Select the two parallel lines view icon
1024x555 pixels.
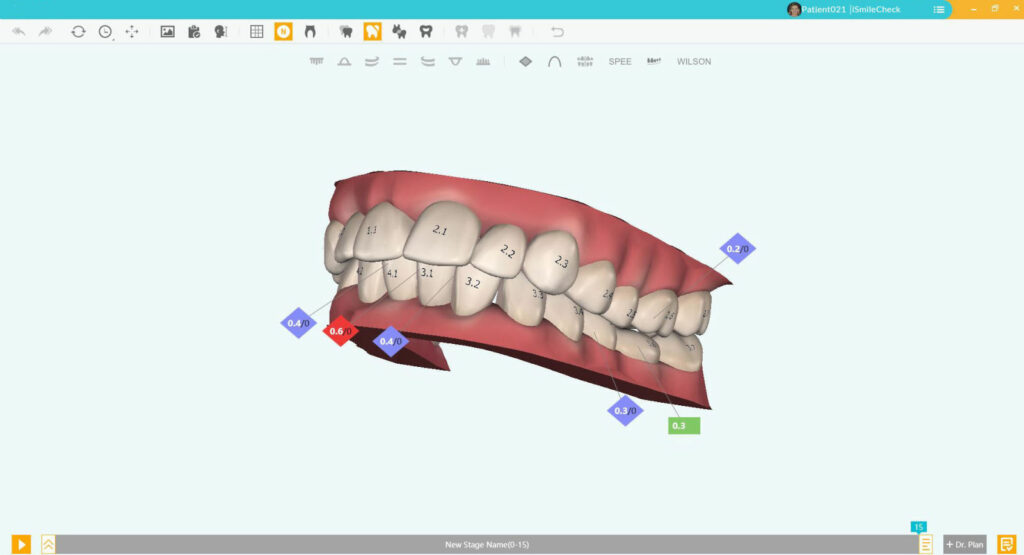tap(400, 61)
